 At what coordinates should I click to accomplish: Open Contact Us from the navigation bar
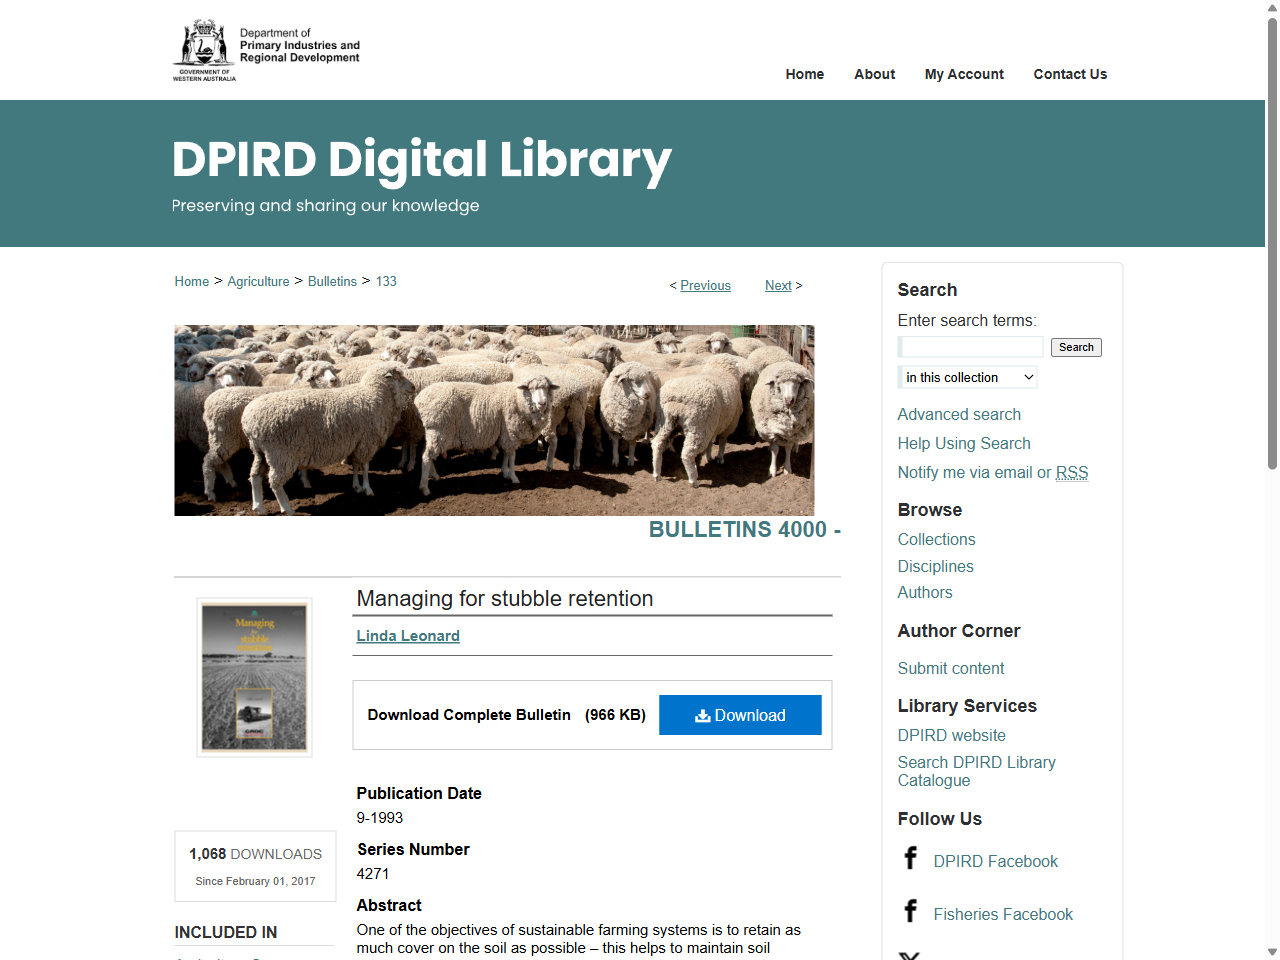[x=1070, y=74]
